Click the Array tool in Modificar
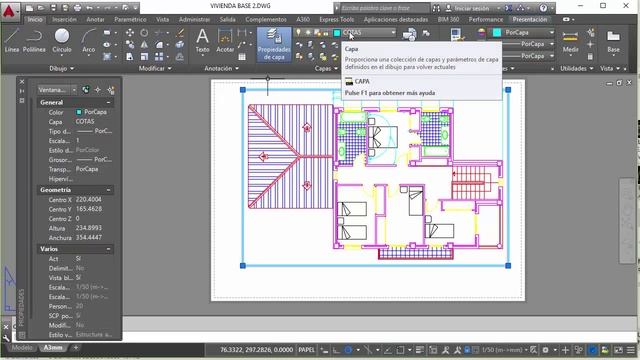The image size is (640, 360). pyautogui.click(x=159, y=57)
